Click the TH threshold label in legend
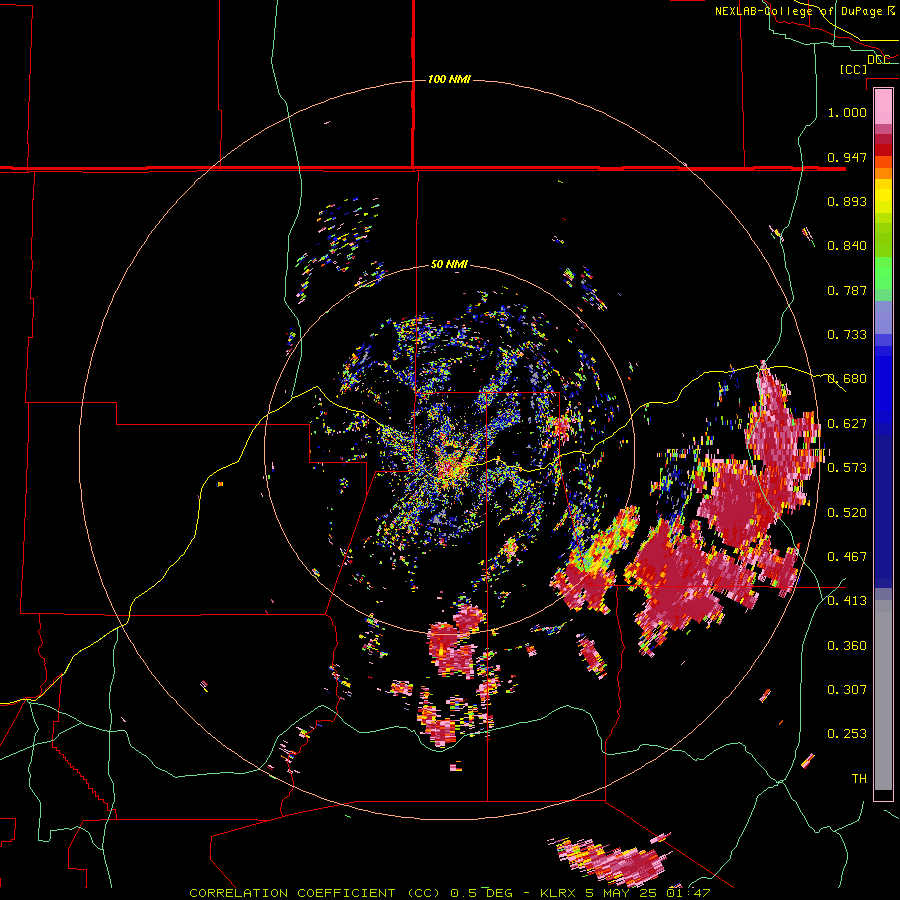Viewport: 900px width, 900px height. (859, 779)
